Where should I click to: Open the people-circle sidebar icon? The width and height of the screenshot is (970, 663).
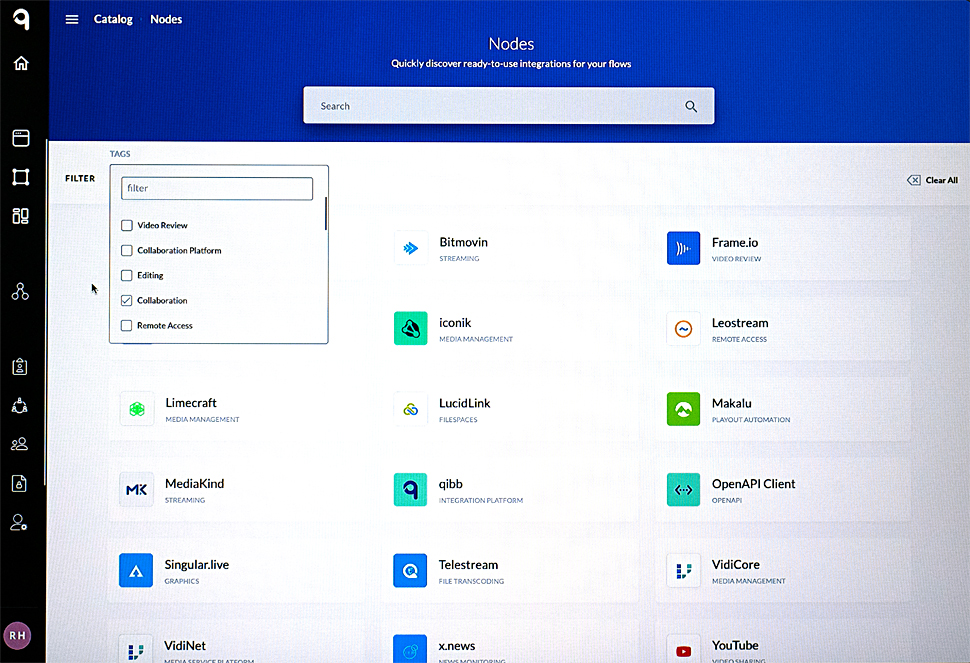(x=20, y=406)
